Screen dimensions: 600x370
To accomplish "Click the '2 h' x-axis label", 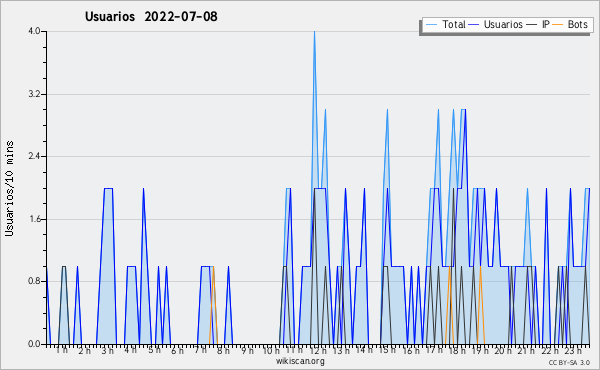I will 85,351.
